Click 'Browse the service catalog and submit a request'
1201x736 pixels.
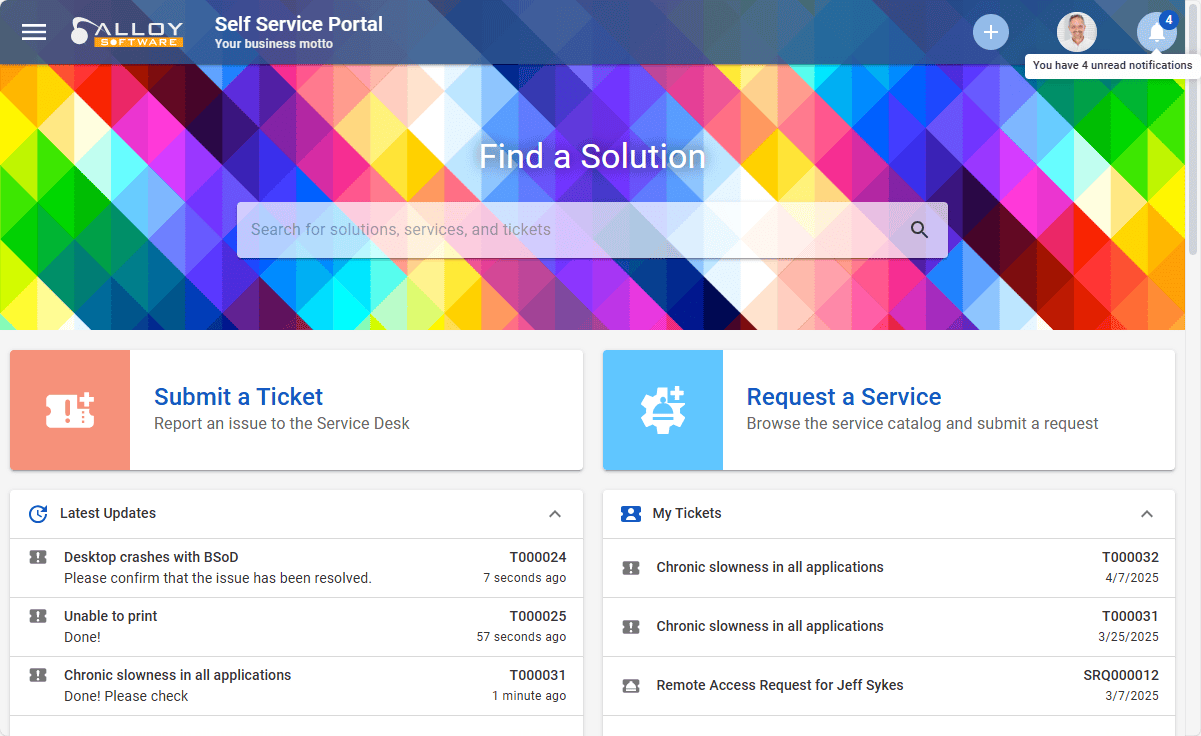click(x=923, y=424)
